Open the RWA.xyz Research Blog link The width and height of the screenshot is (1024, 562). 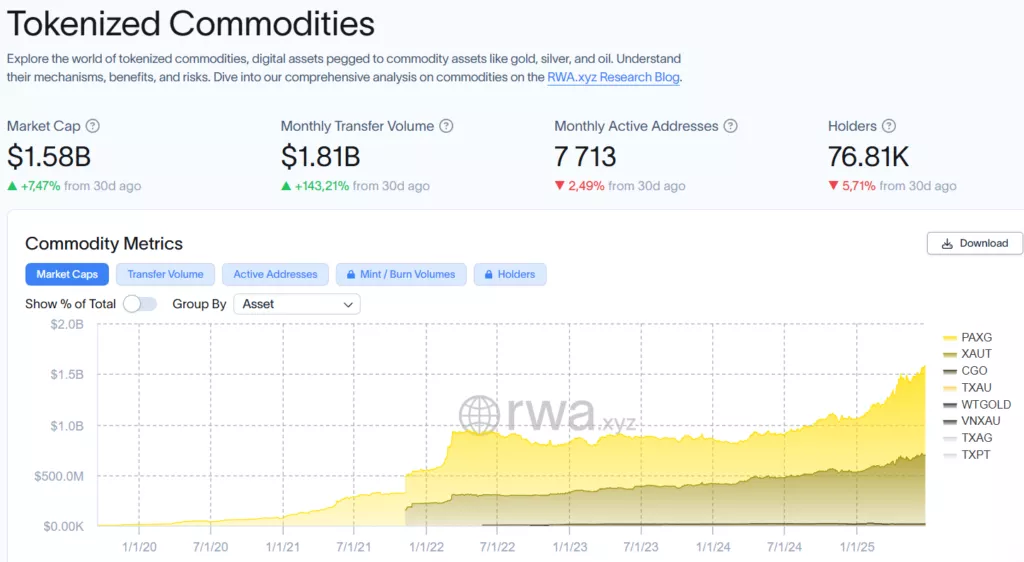point(614,77)
